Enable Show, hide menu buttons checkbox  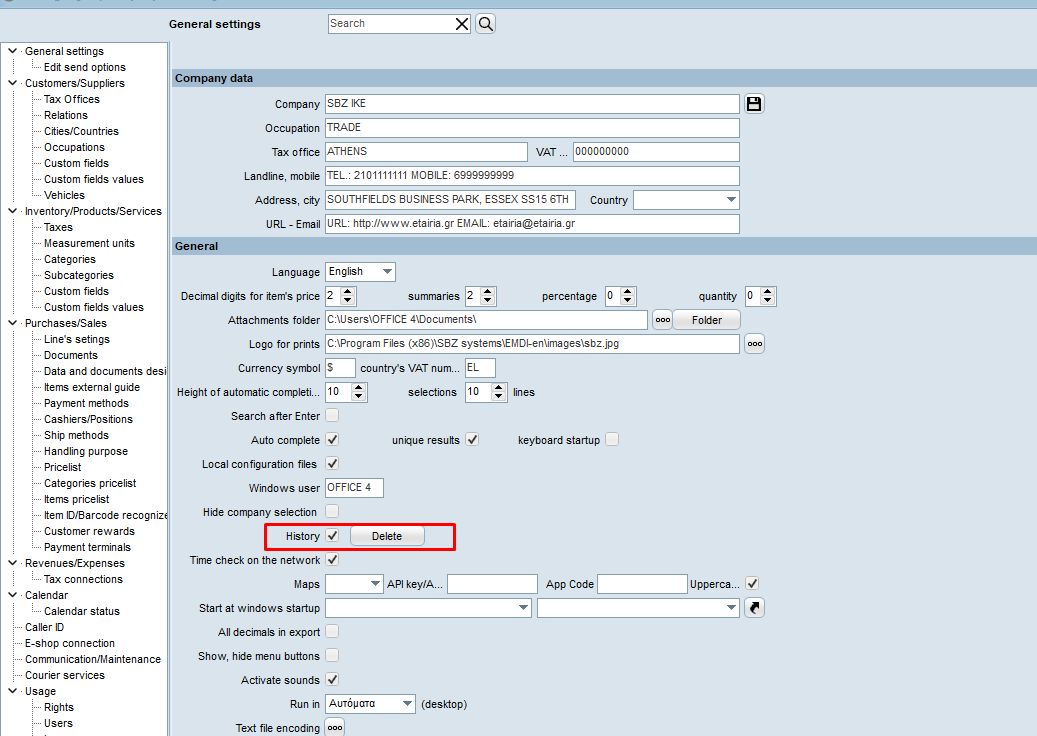coord(332,655)
